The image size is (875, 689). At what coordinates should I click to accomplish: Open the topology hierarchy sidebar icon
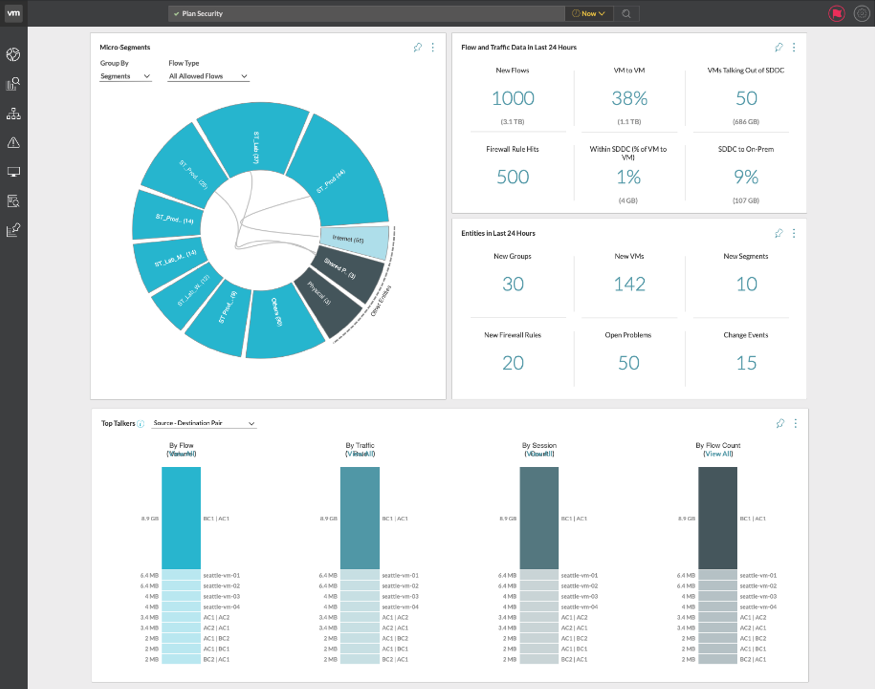(13, 114)
